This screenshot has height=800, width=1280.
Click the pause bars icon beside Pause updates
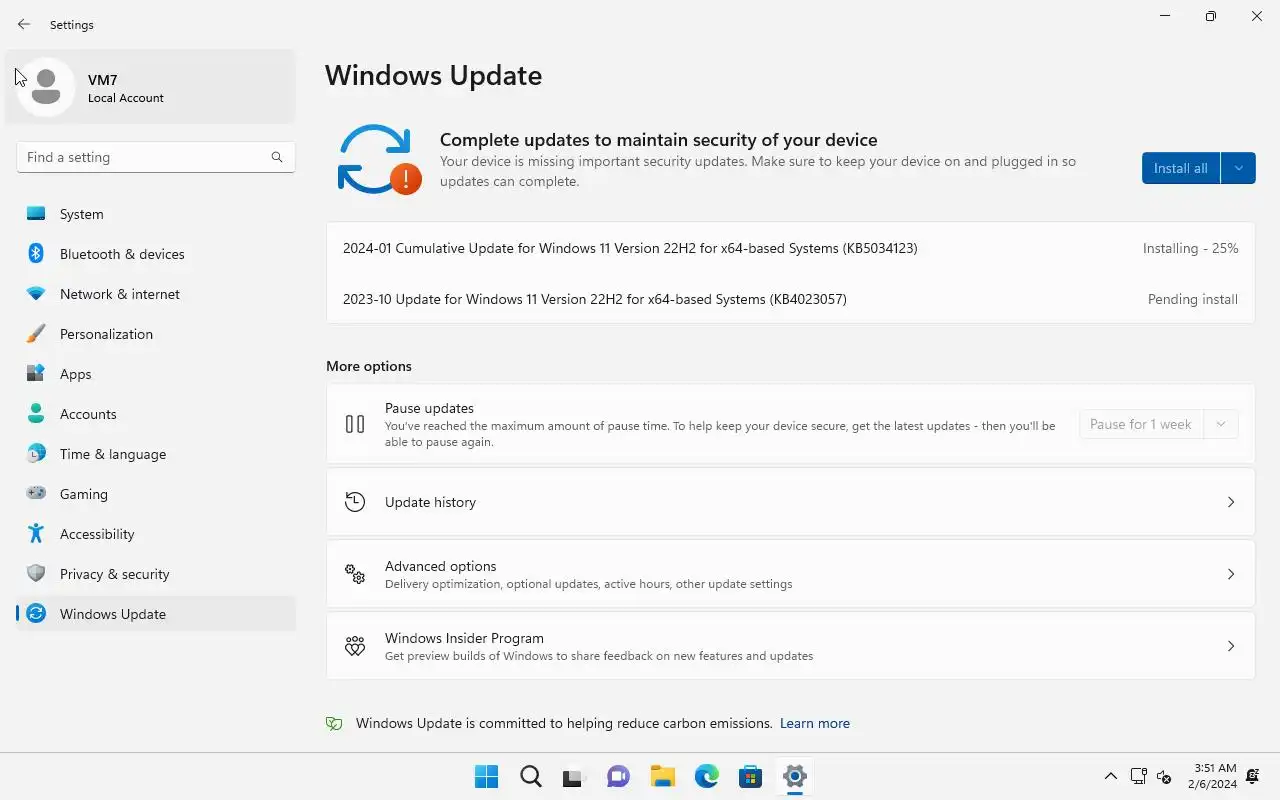(355, 424)
